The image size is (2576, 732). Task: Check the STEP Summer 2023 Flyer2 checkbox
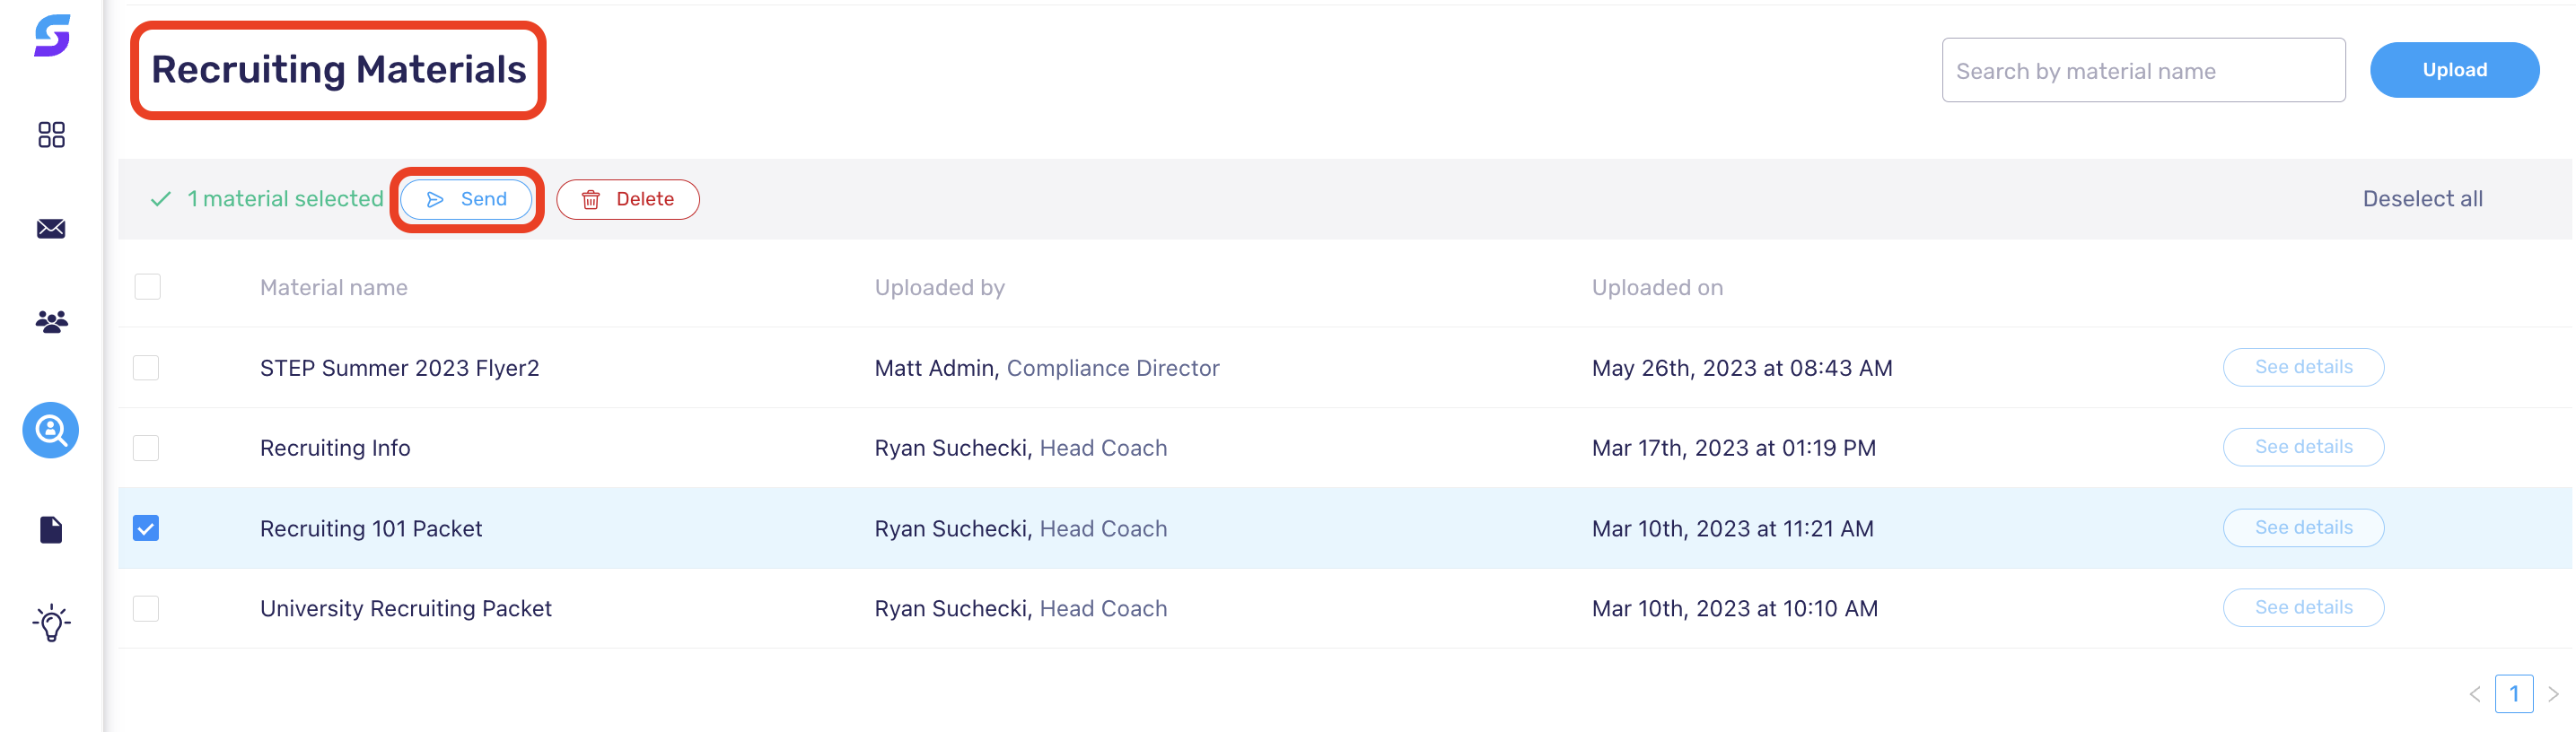(x=146, y=368)
